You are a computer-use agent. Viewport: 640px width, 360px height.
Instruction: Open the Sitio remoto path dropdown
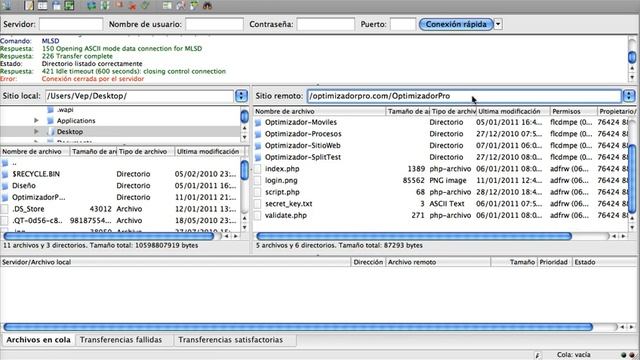629,96
